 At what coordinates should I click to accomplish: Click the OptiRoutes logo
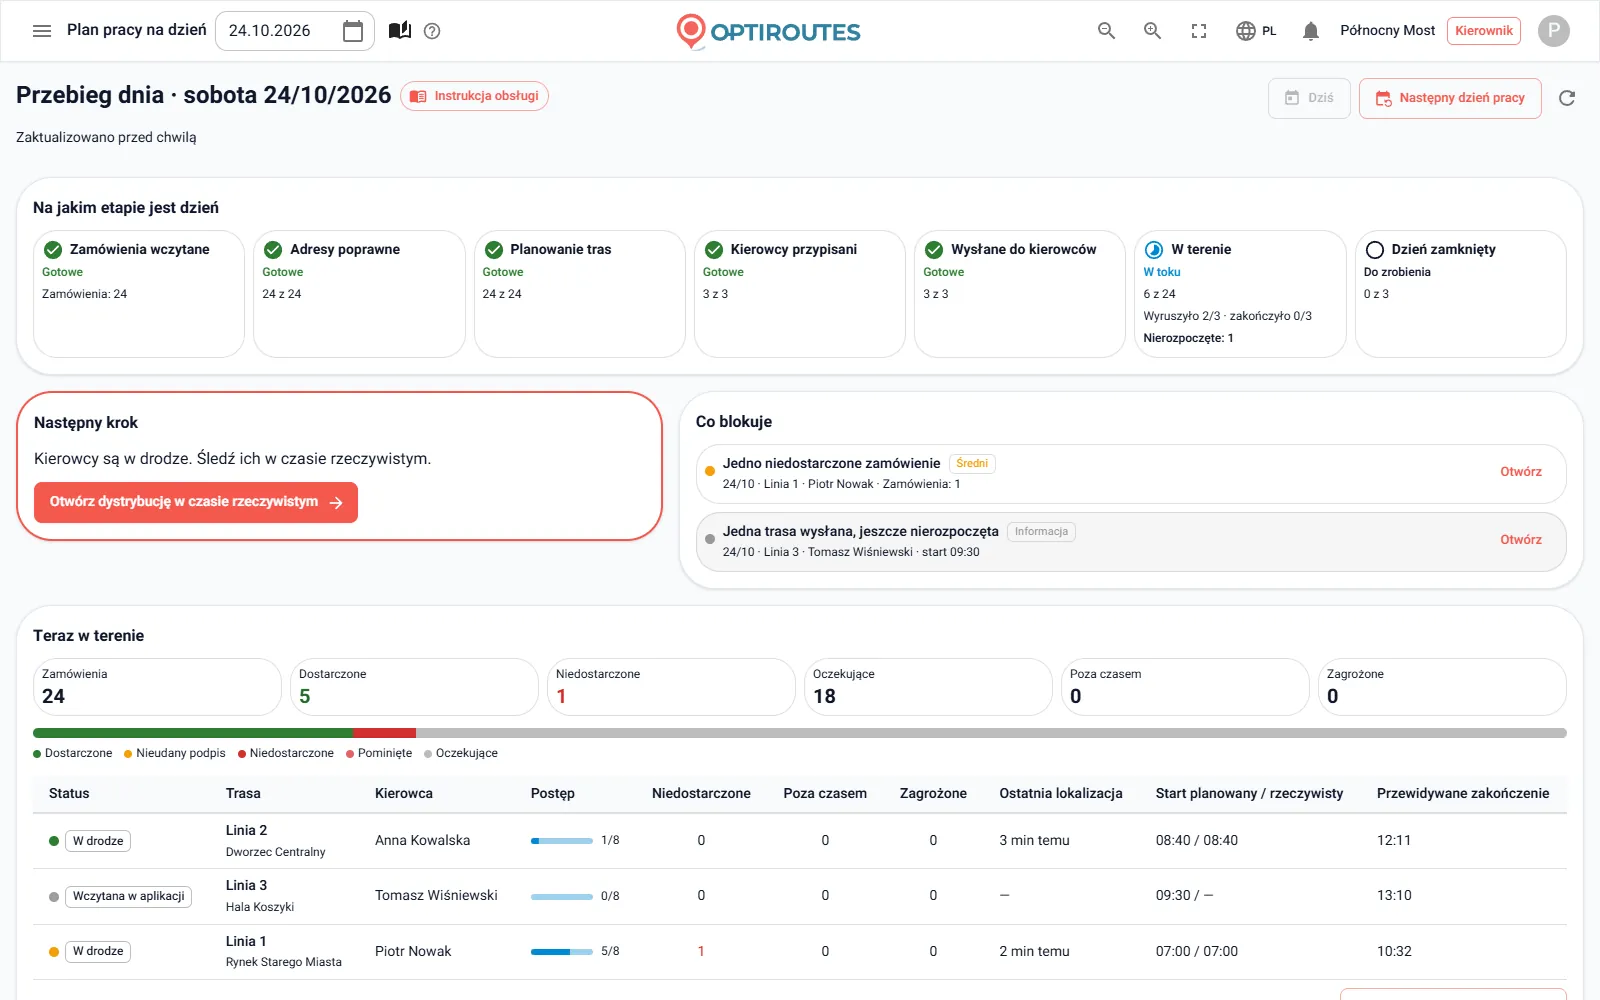(x=768, y=31)
